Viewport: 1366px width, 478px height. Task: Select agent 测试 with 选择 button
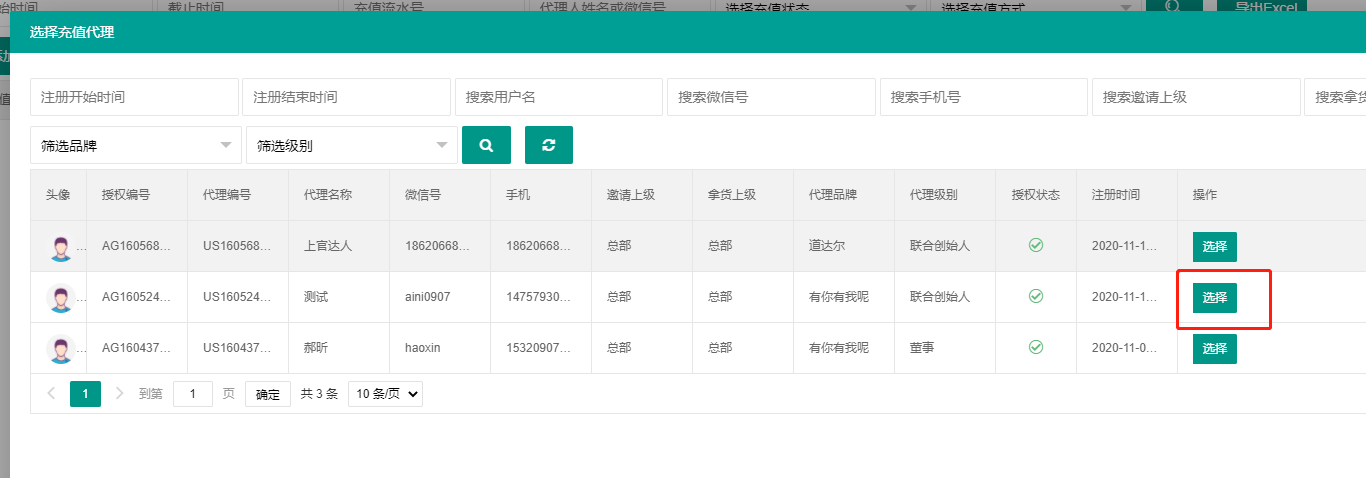click(1214, 298)
